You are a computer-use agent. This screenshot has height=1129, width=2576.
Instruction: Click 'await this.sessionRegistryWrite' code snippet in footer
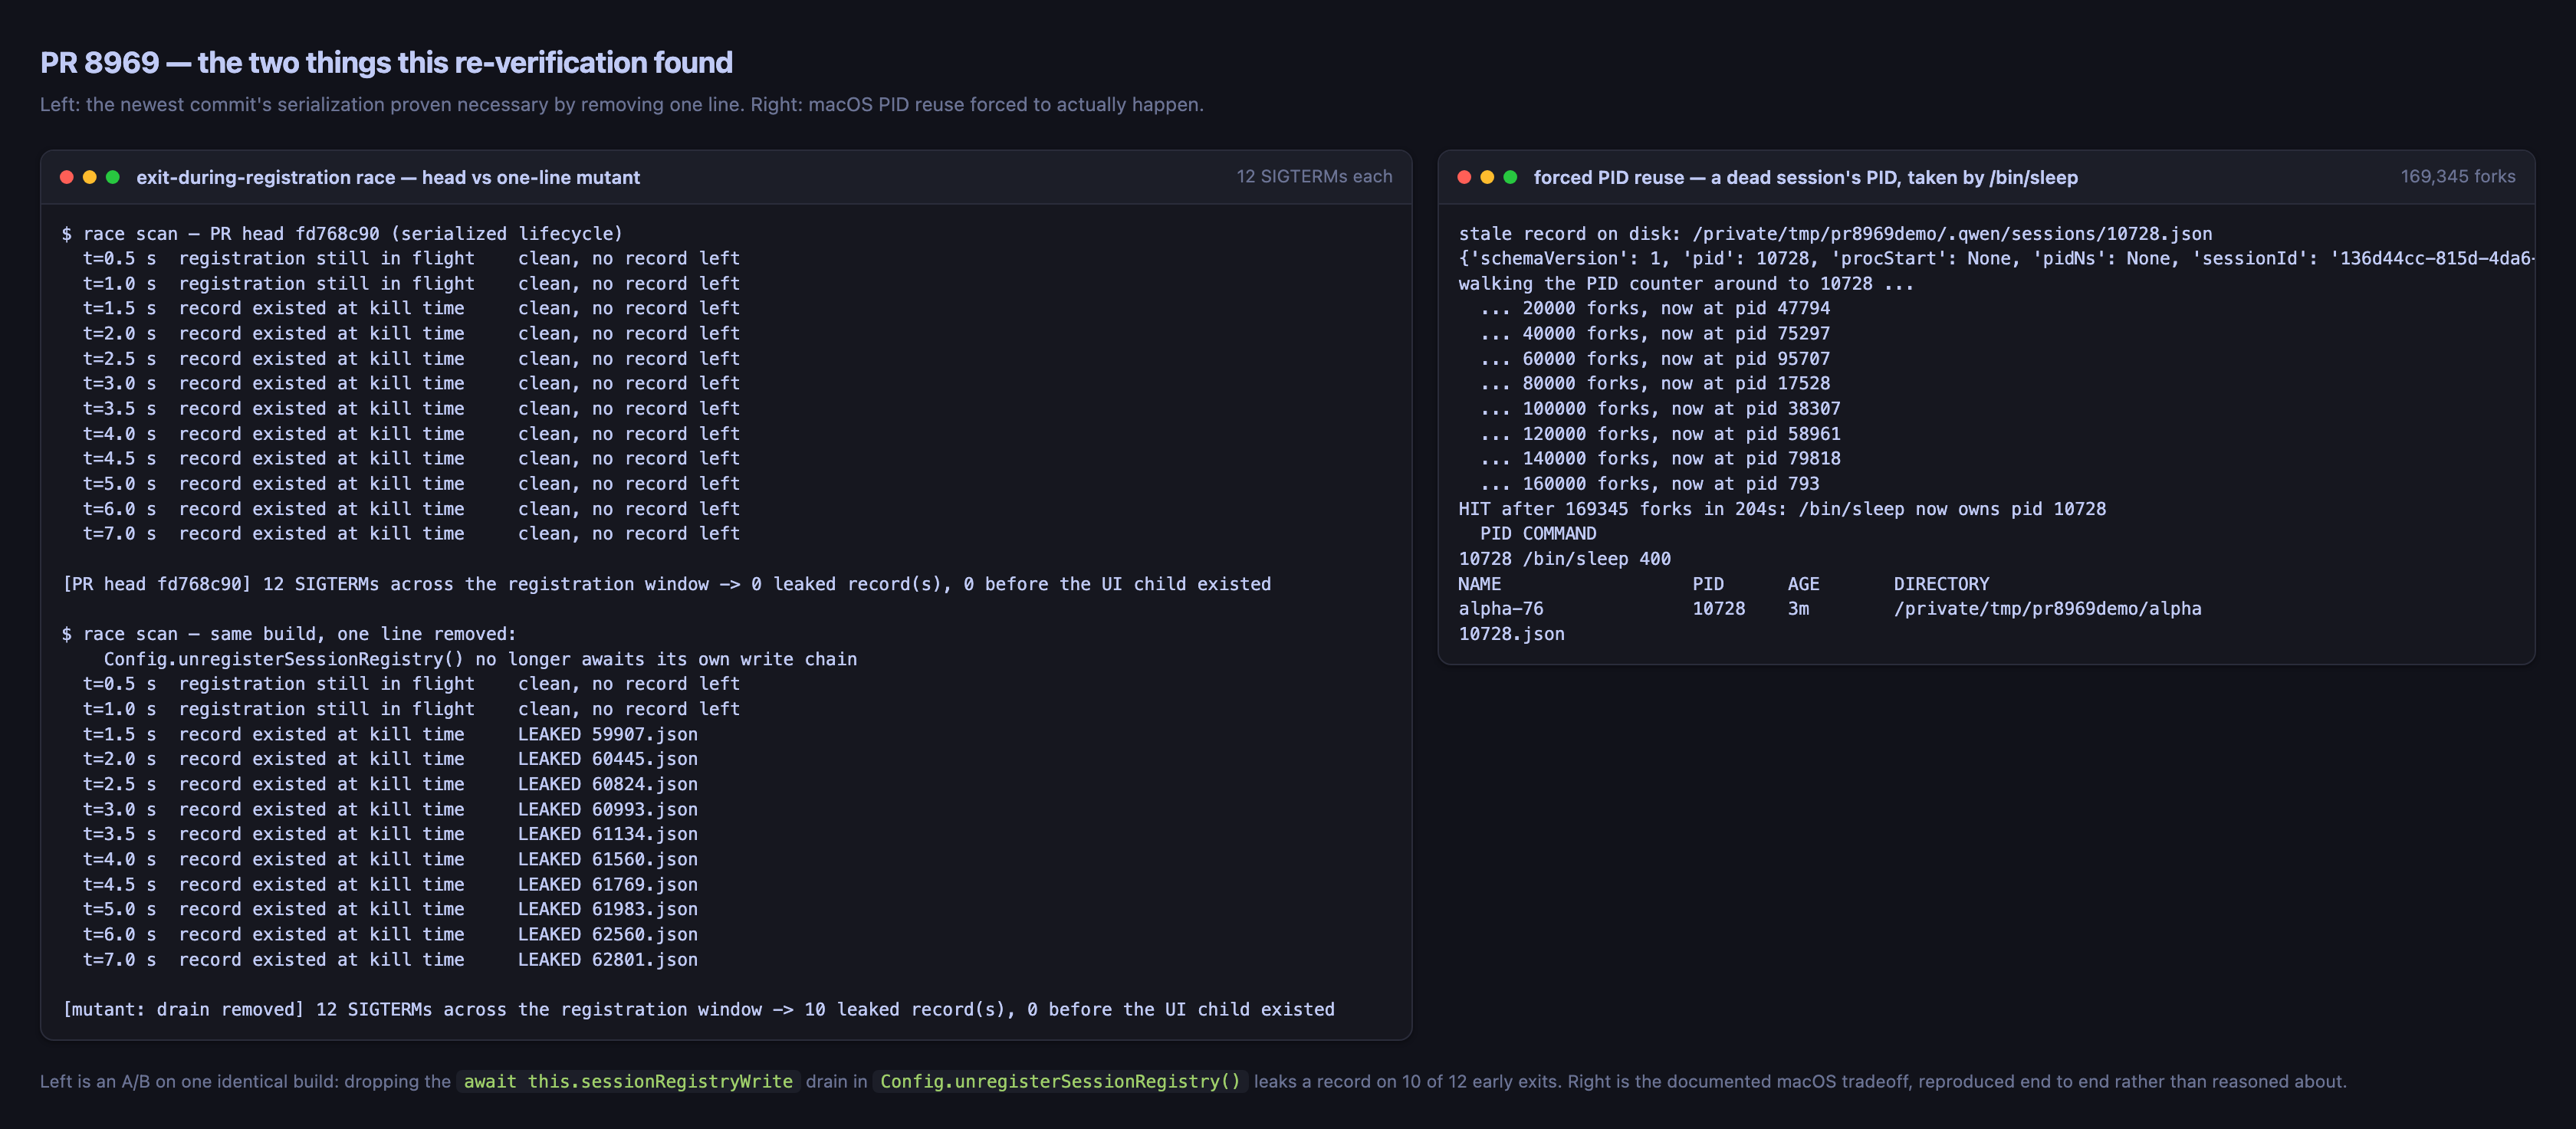click(628, 1081)
